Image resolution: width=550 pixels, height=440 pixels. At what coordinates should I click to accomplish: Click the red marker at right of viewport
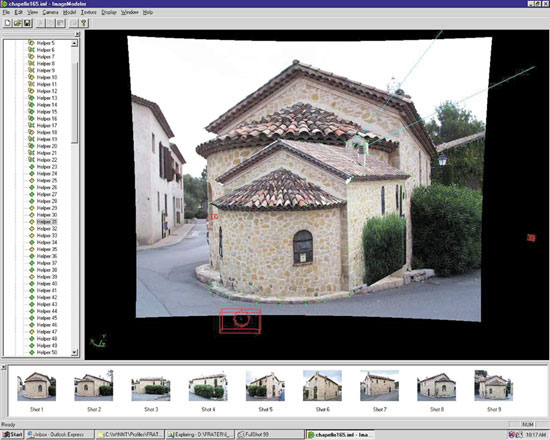pos(531,238)
